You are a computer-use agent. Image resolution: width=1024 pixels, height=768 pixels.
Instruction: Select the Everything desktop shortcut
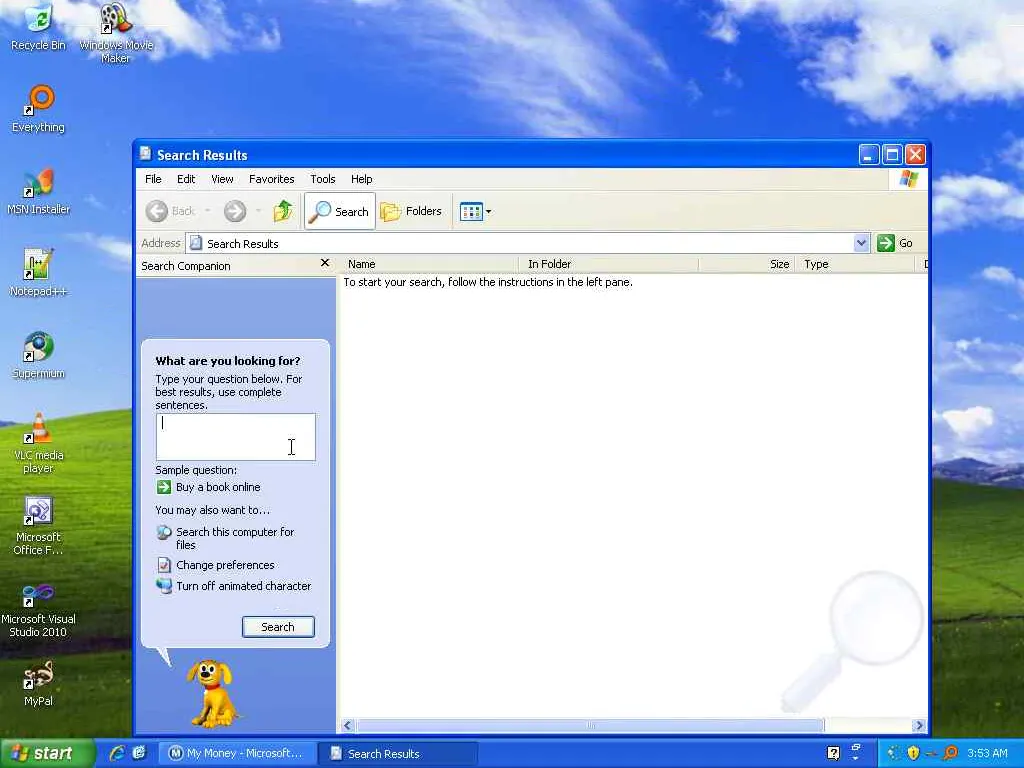(x=38, y=108)
